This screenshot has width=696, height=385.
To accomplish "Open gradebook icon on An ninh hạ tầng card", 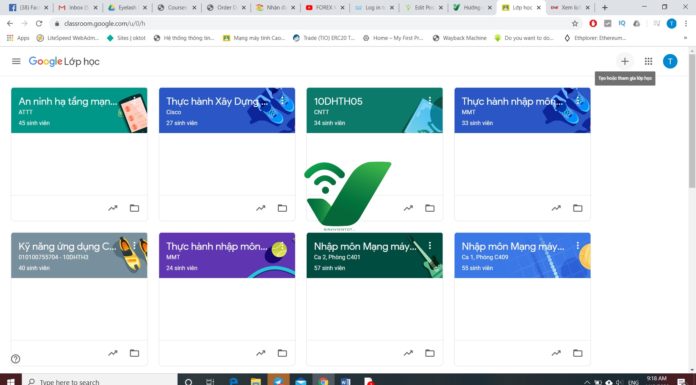I will (113, 208).
